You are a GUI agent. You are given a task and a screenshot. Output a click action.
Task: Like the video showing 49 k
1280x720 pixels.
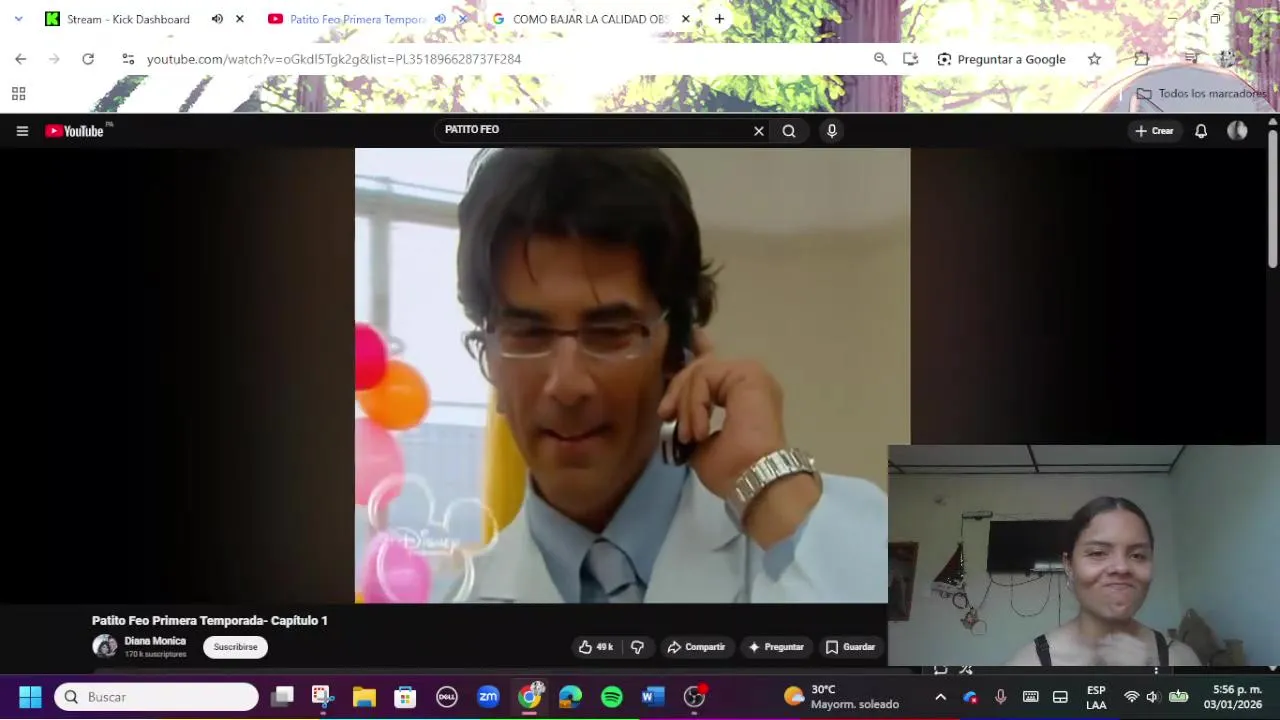pos(596,647)
